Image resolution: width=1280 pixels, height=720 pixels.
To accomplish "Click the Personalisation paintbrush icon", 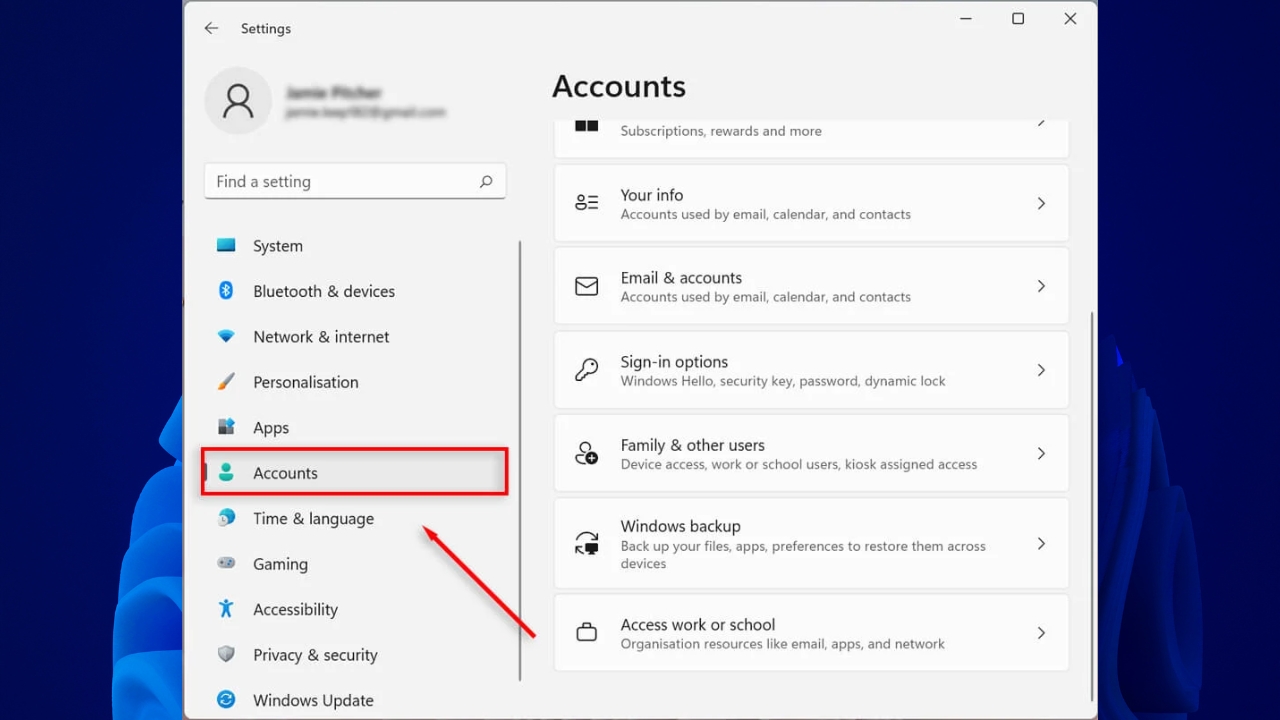I will [226, 382].
